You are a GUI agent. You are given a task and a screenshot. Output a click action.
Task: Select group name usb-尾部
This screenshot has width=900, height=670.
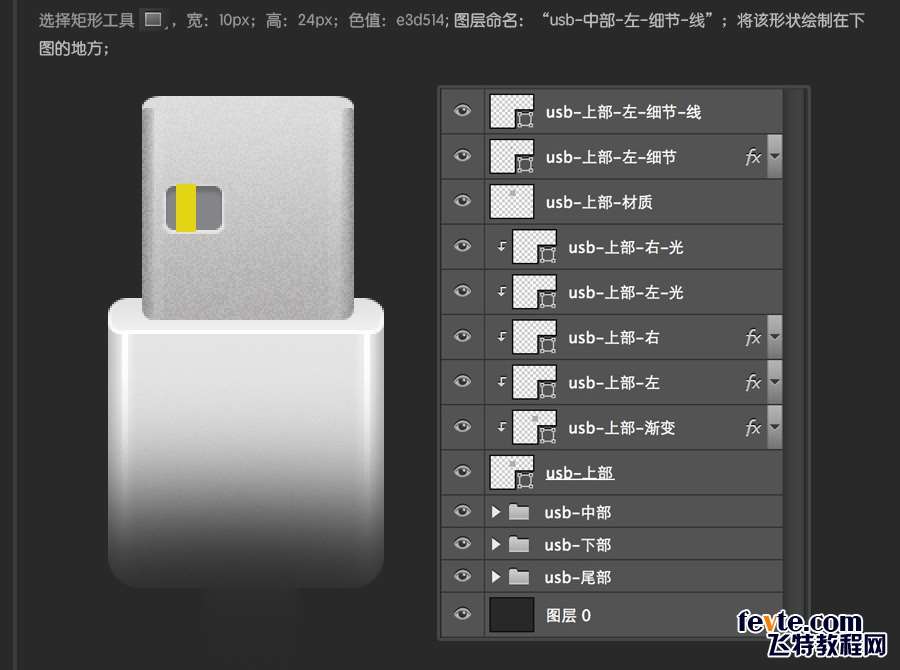click(577, 577)
